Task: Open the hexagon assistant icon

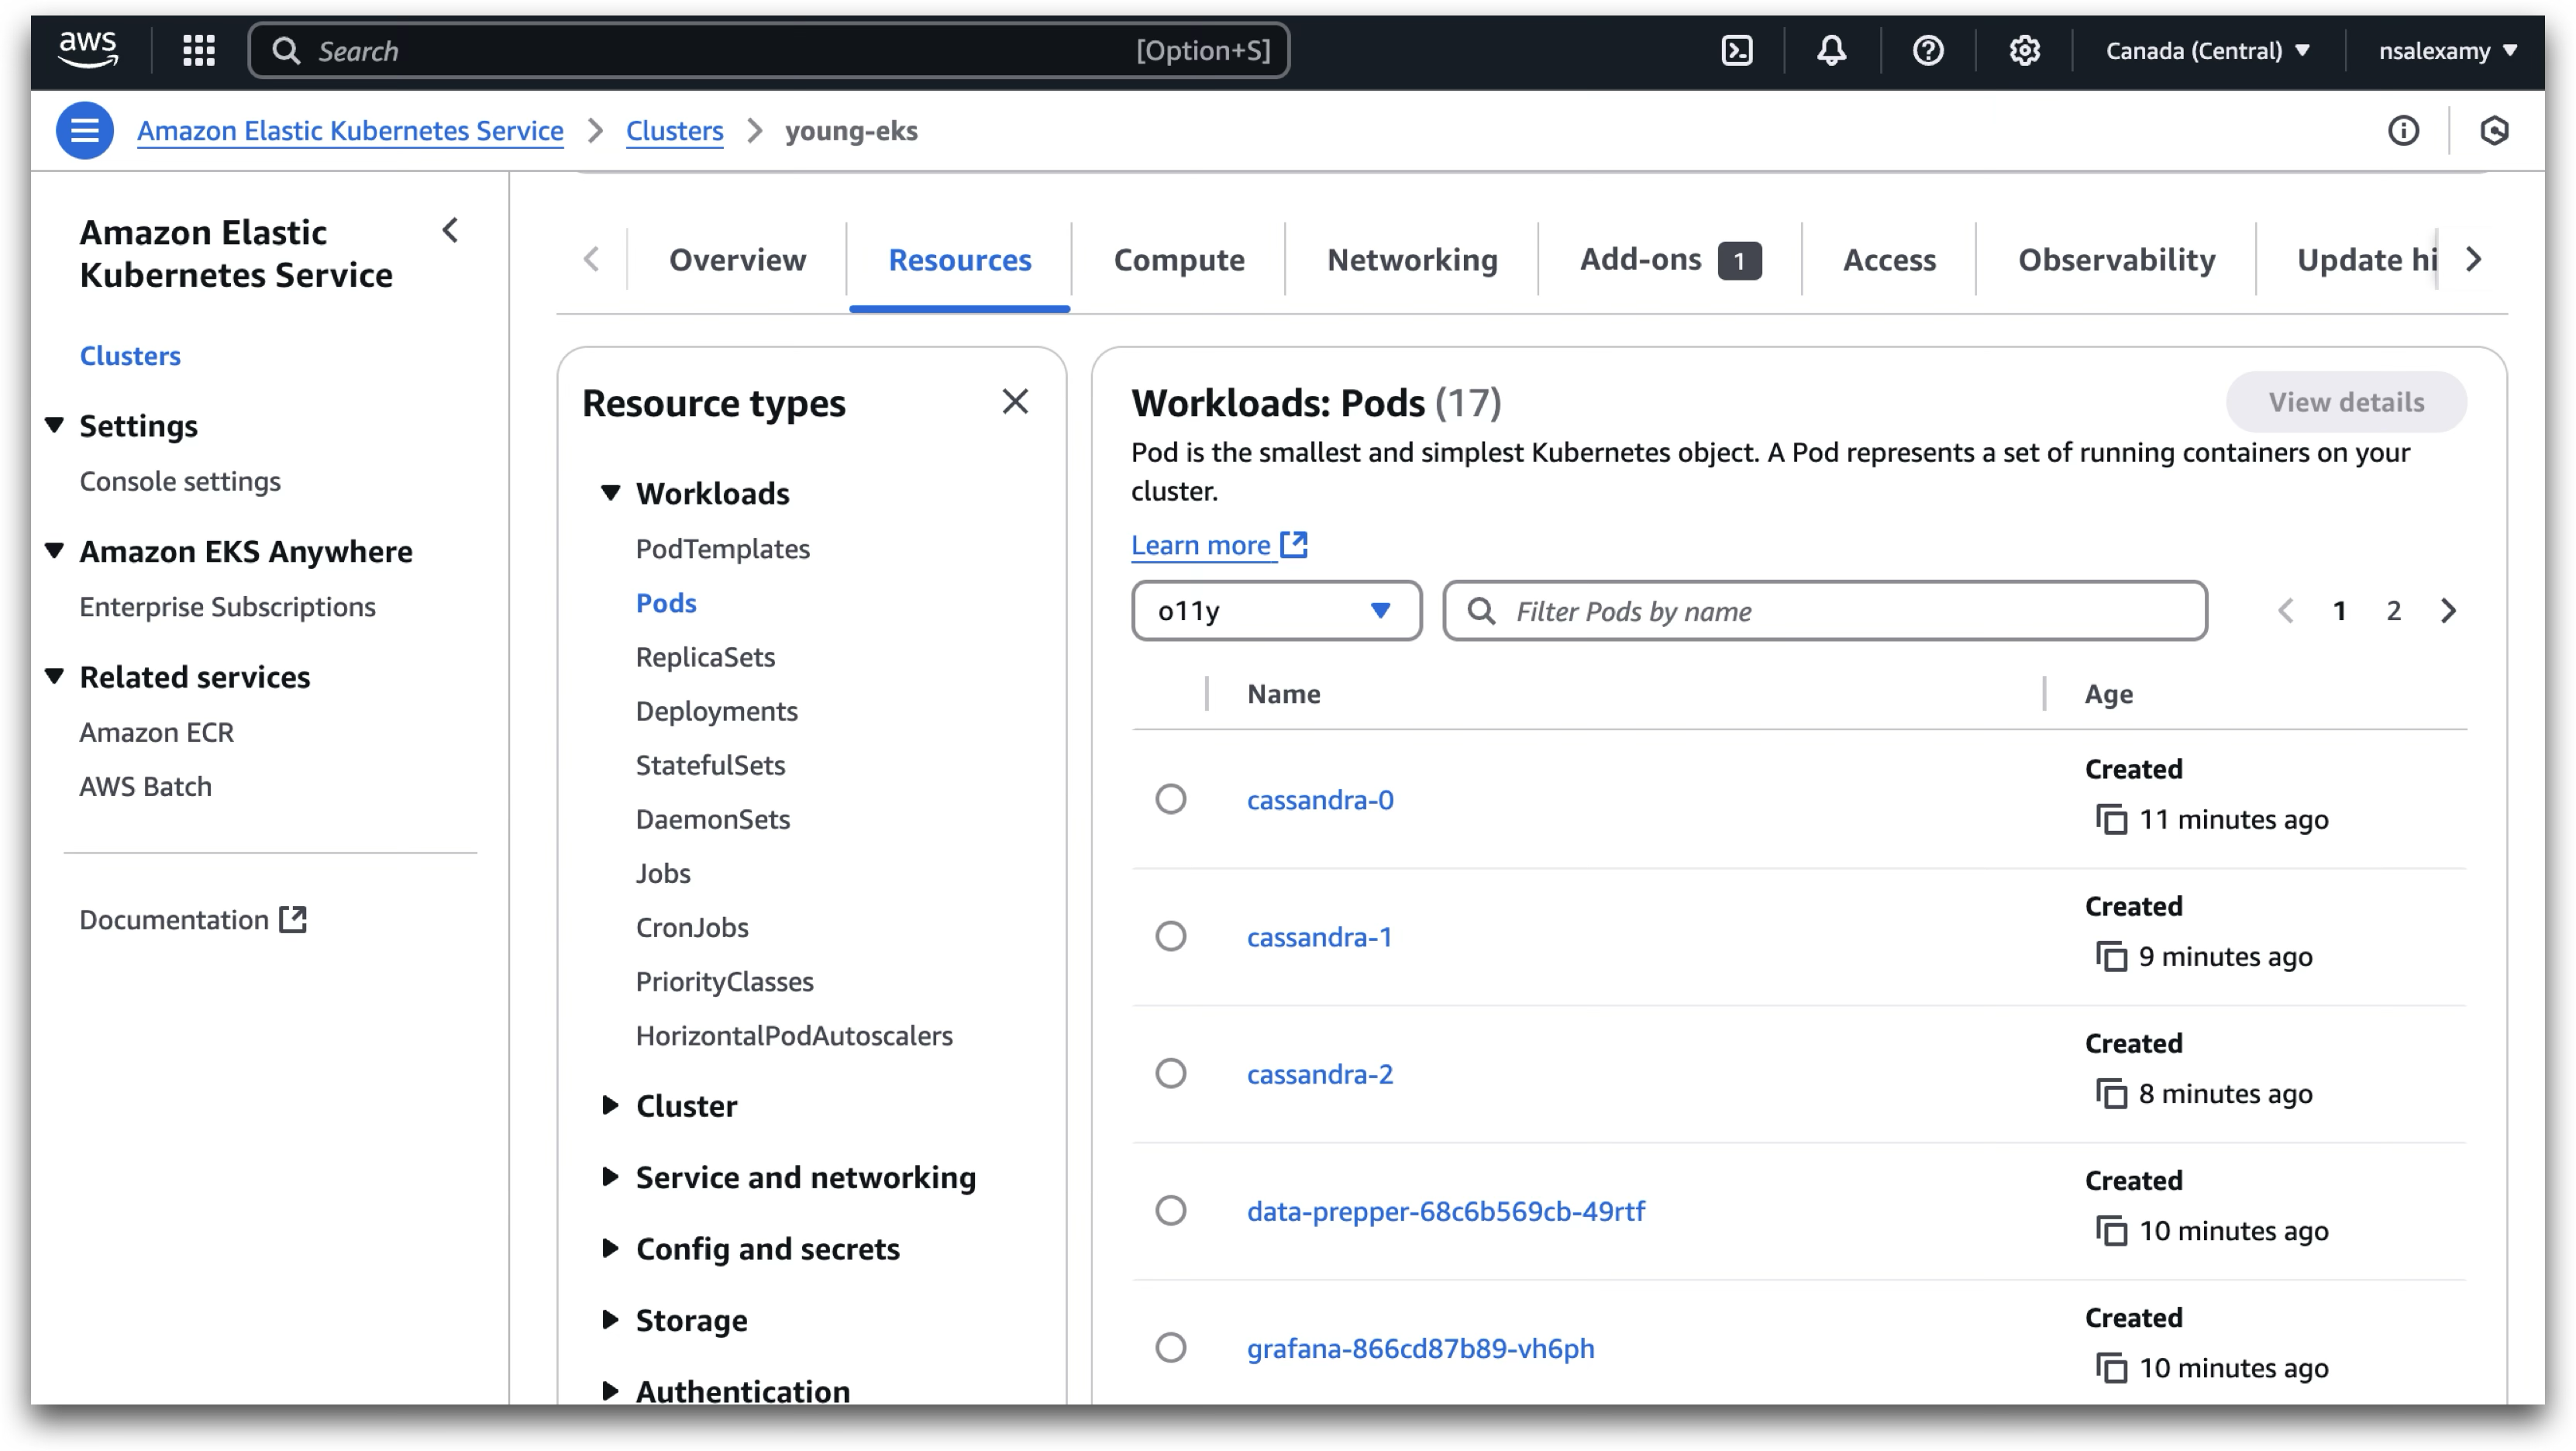Action: [x=2494, y=130]
